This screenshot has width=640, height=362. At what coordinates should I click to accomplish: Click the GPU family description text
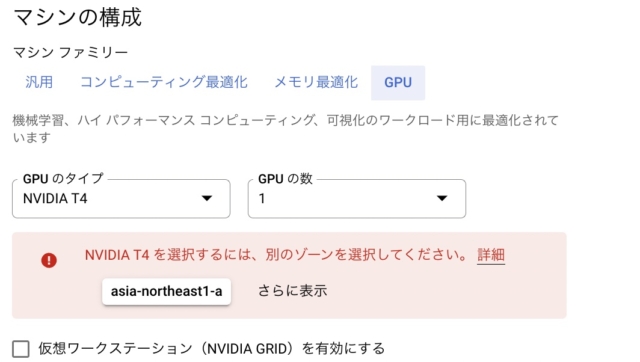(285, 129)
